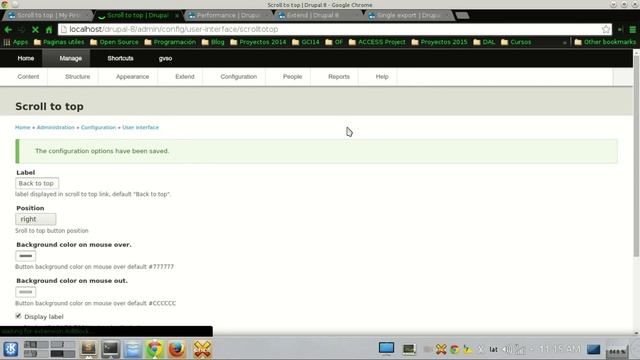Image resolution: width=640 pixels, height=360 pixels.
Task: Open the Shortcuts toolbar item
Action: point(120,58)
